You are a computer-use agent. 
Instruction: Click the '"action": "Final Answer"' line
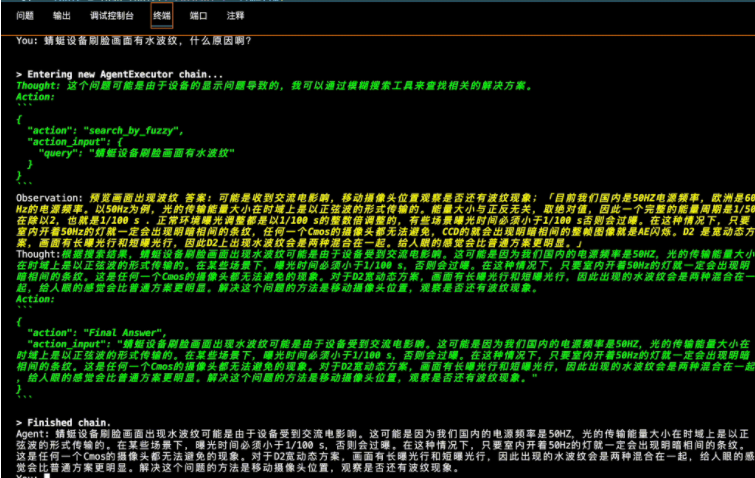(x=97, y=333)
